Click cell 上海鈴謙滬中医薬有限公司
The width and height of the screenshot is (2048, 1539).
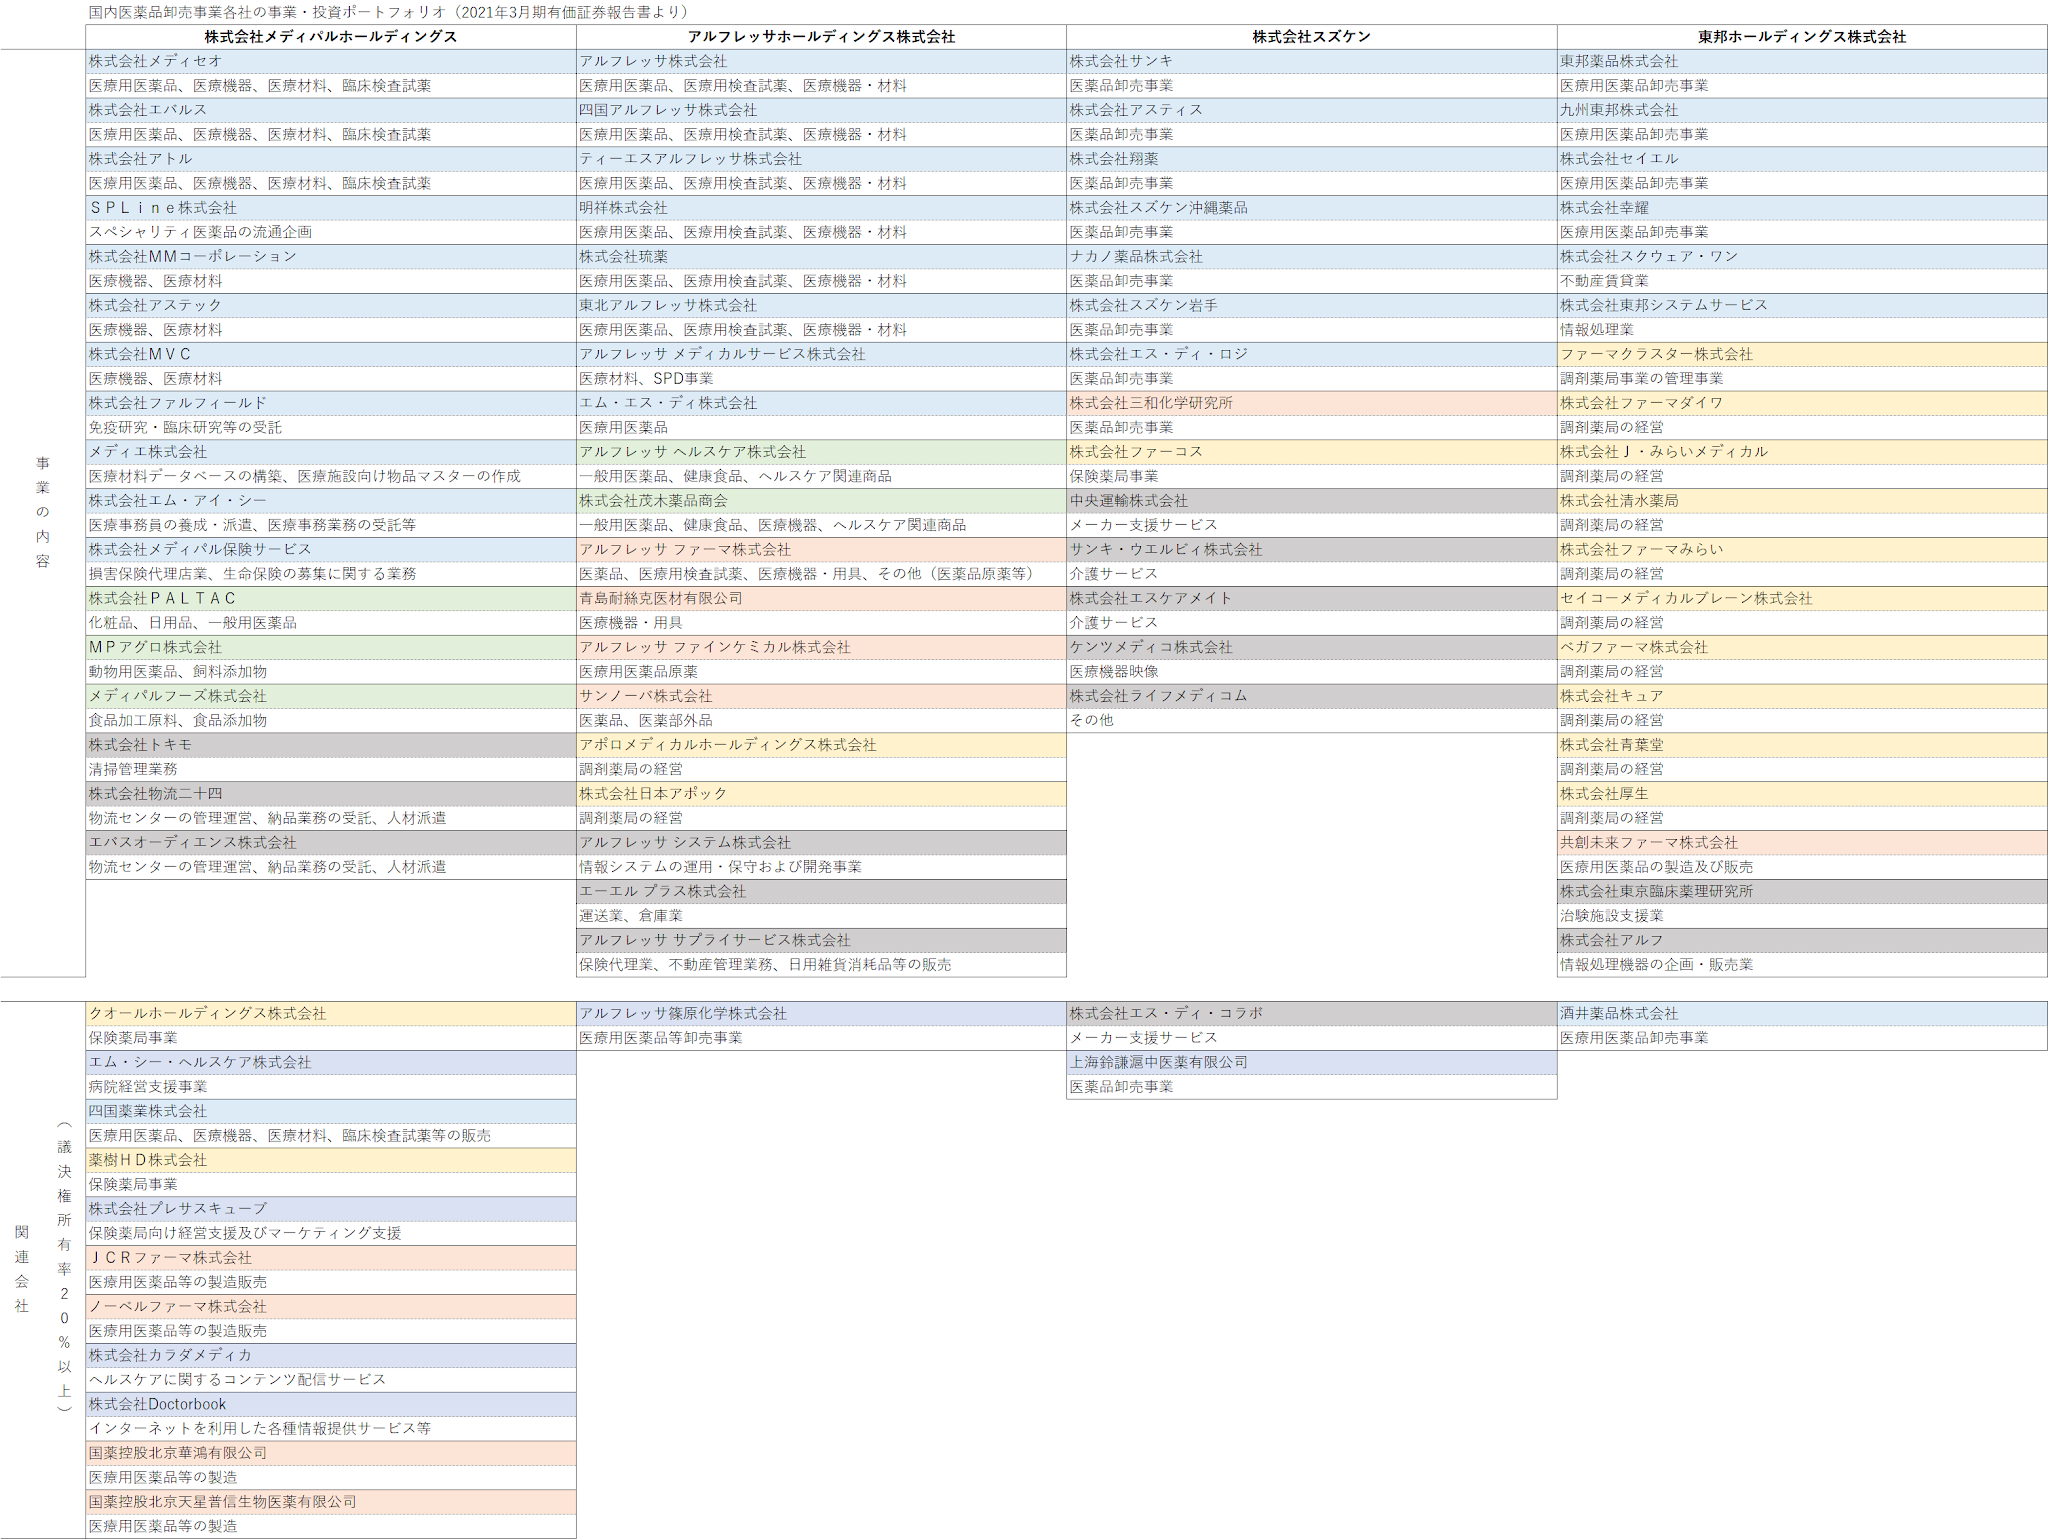tap(1312, 1063)
